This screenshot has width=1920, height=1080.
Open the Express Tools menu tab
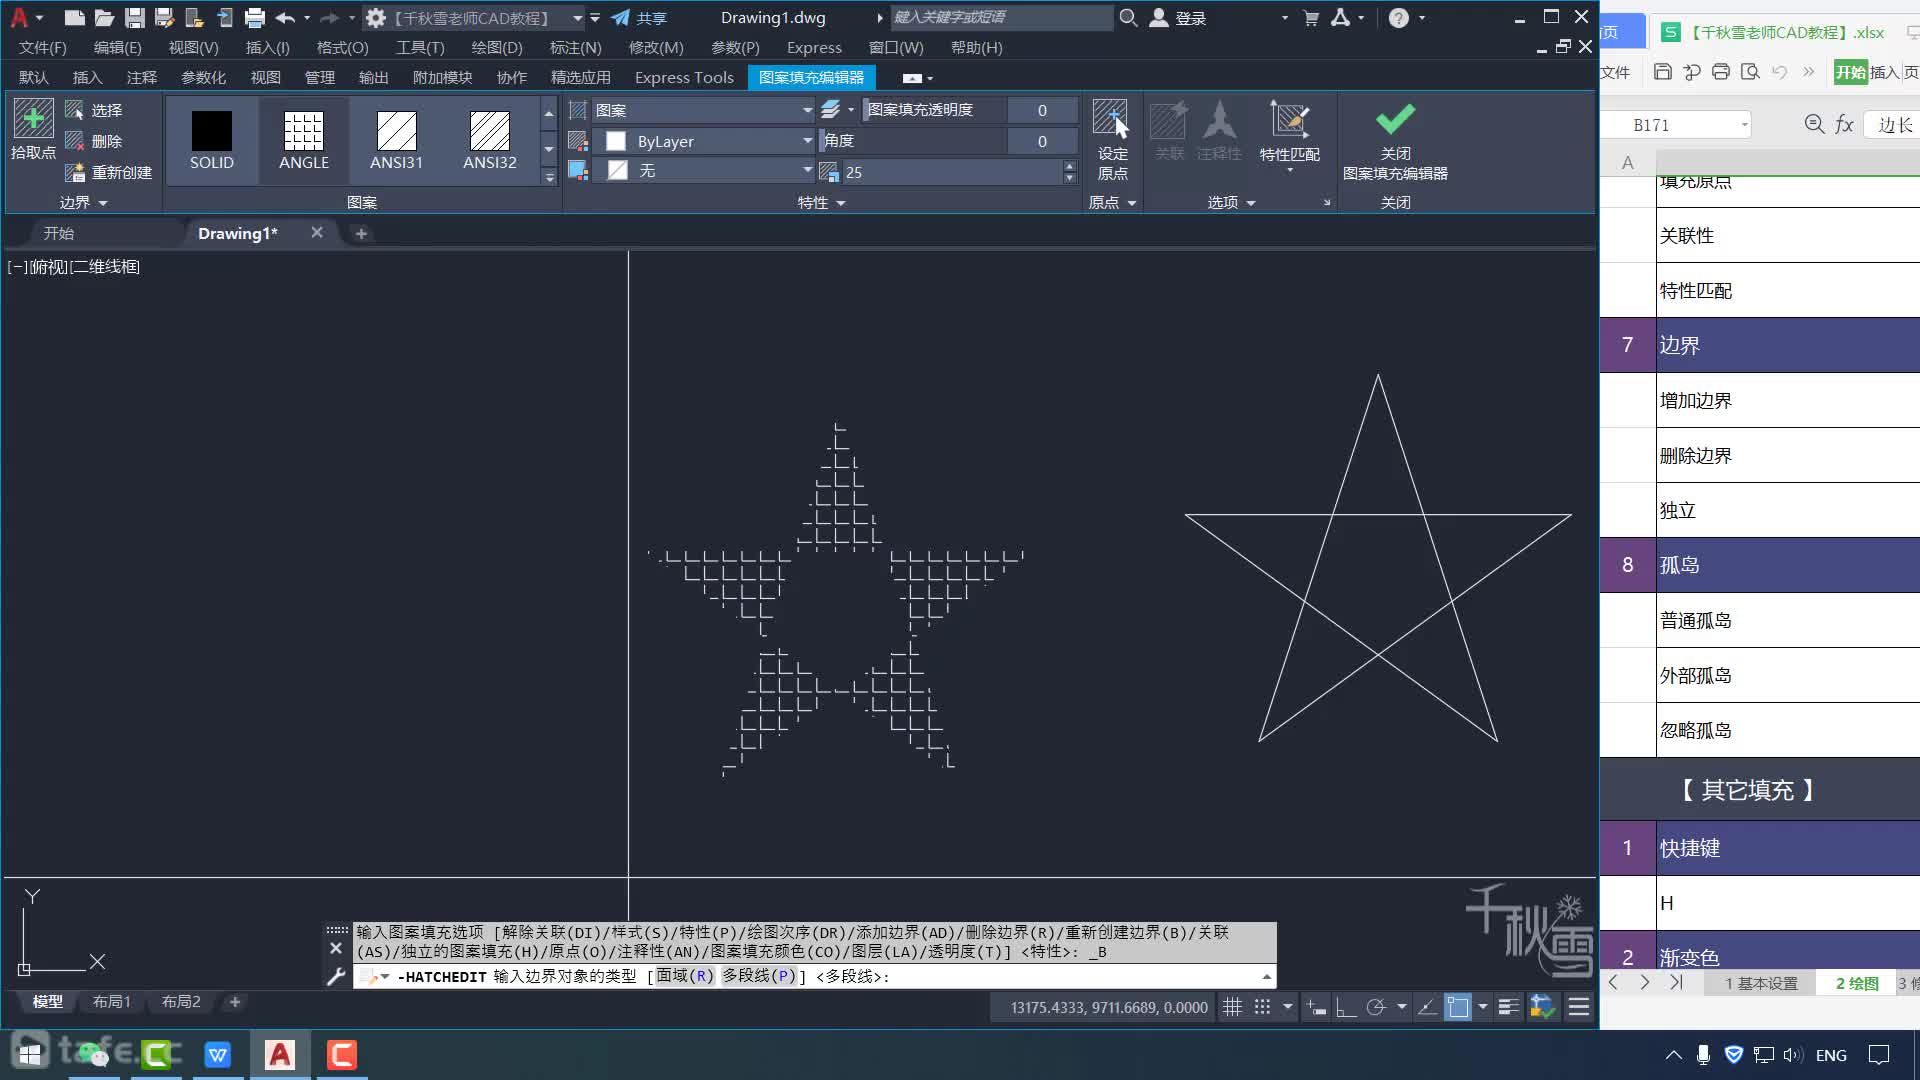point(683,76)
